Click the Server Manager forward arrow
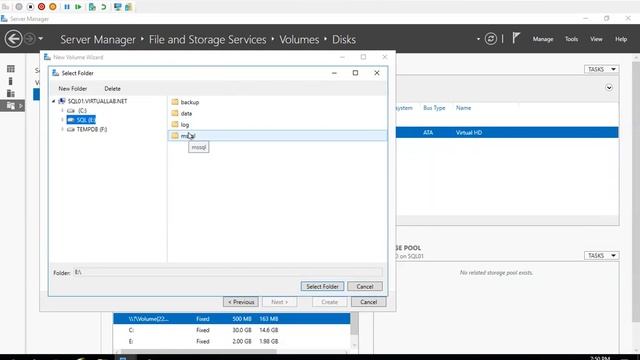Viewport: 640px width, 360px height. pyautogui.click(x=30, y=39)
